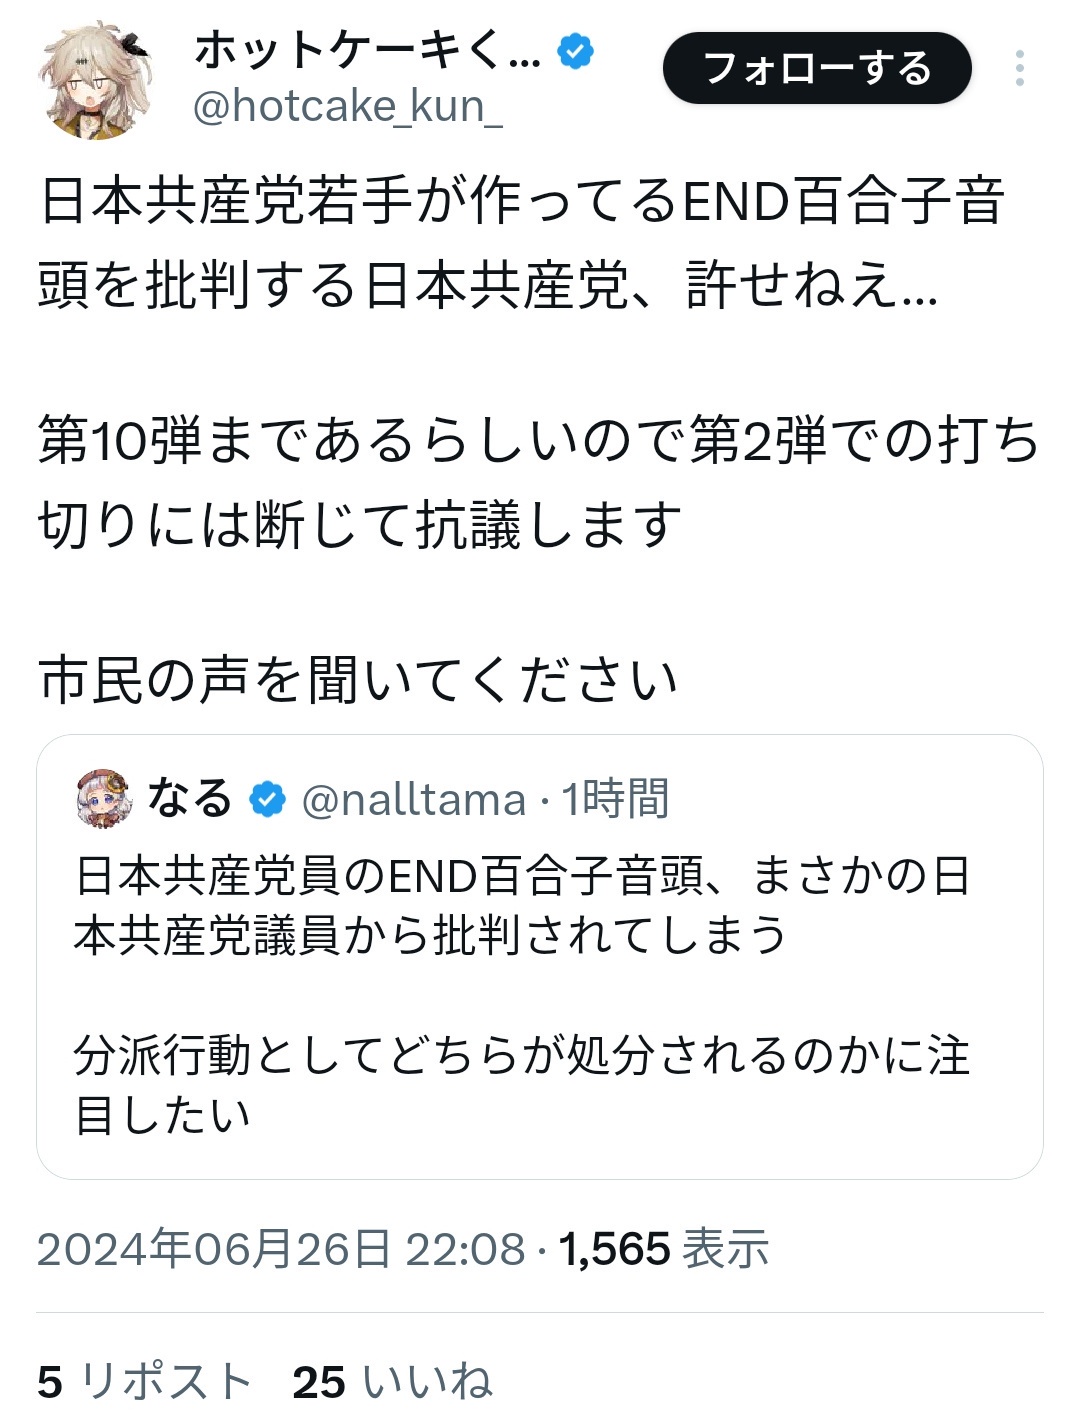Open the @nalltama handle in quoted tweet
1080x1427 pixels.
tap(413, 800)
